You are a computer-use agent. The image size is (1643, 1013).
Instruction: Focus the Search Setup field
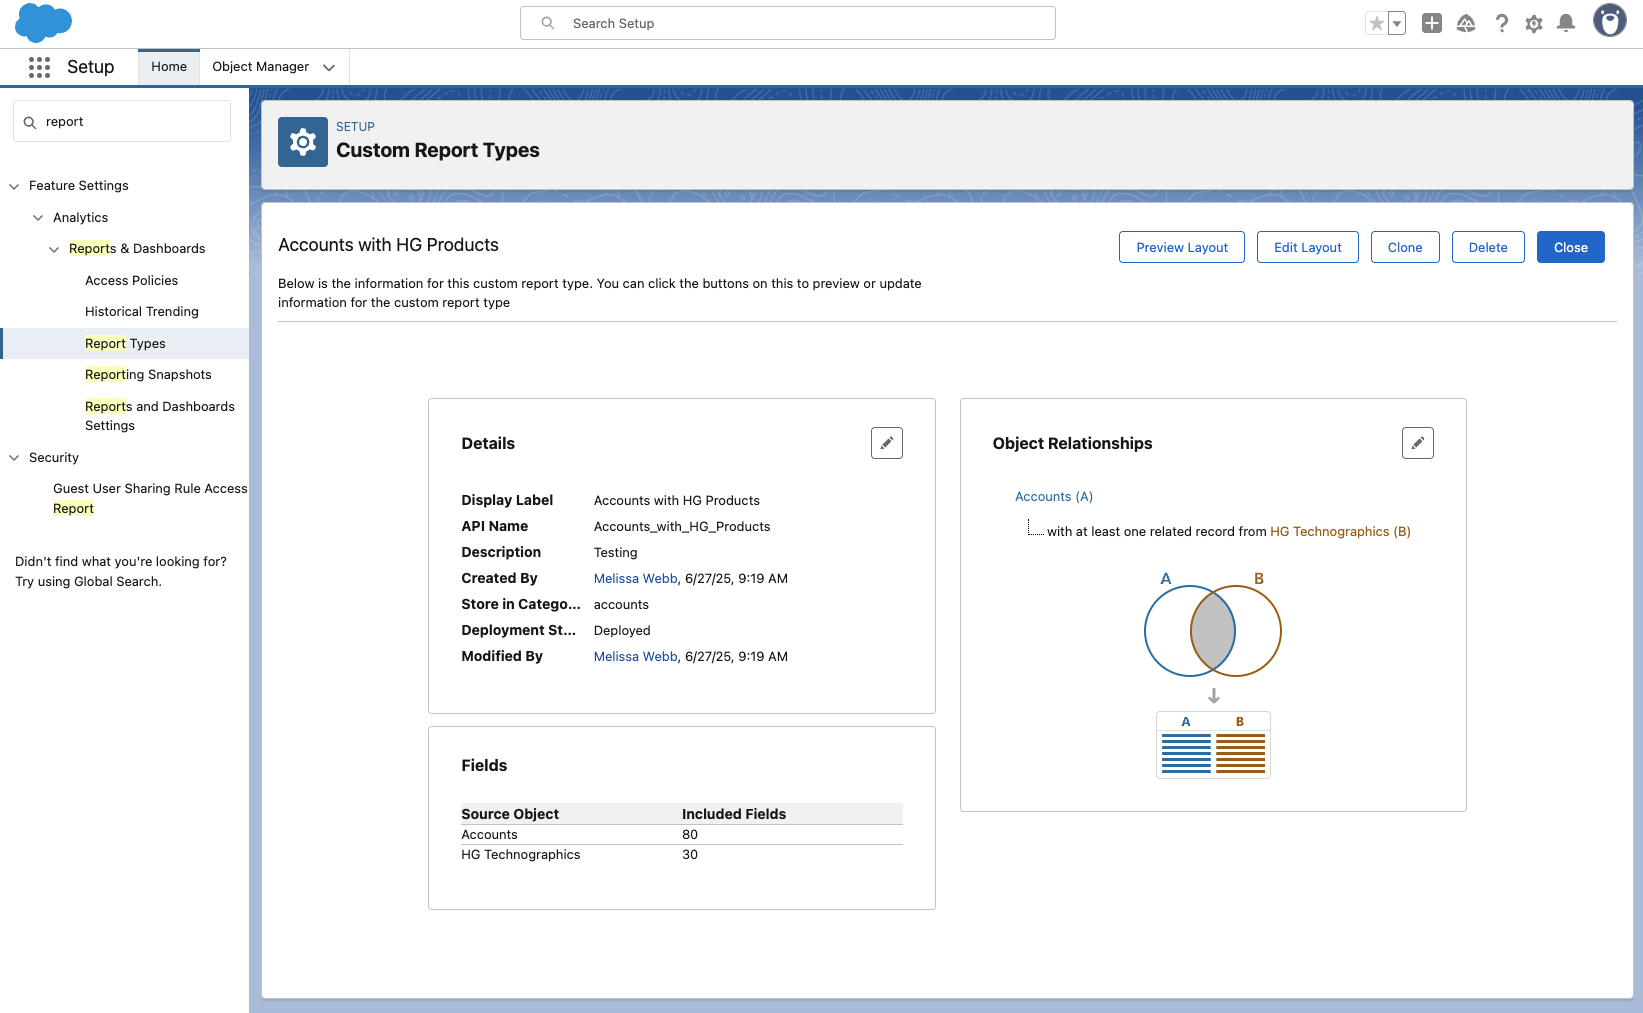pos(788,23)
